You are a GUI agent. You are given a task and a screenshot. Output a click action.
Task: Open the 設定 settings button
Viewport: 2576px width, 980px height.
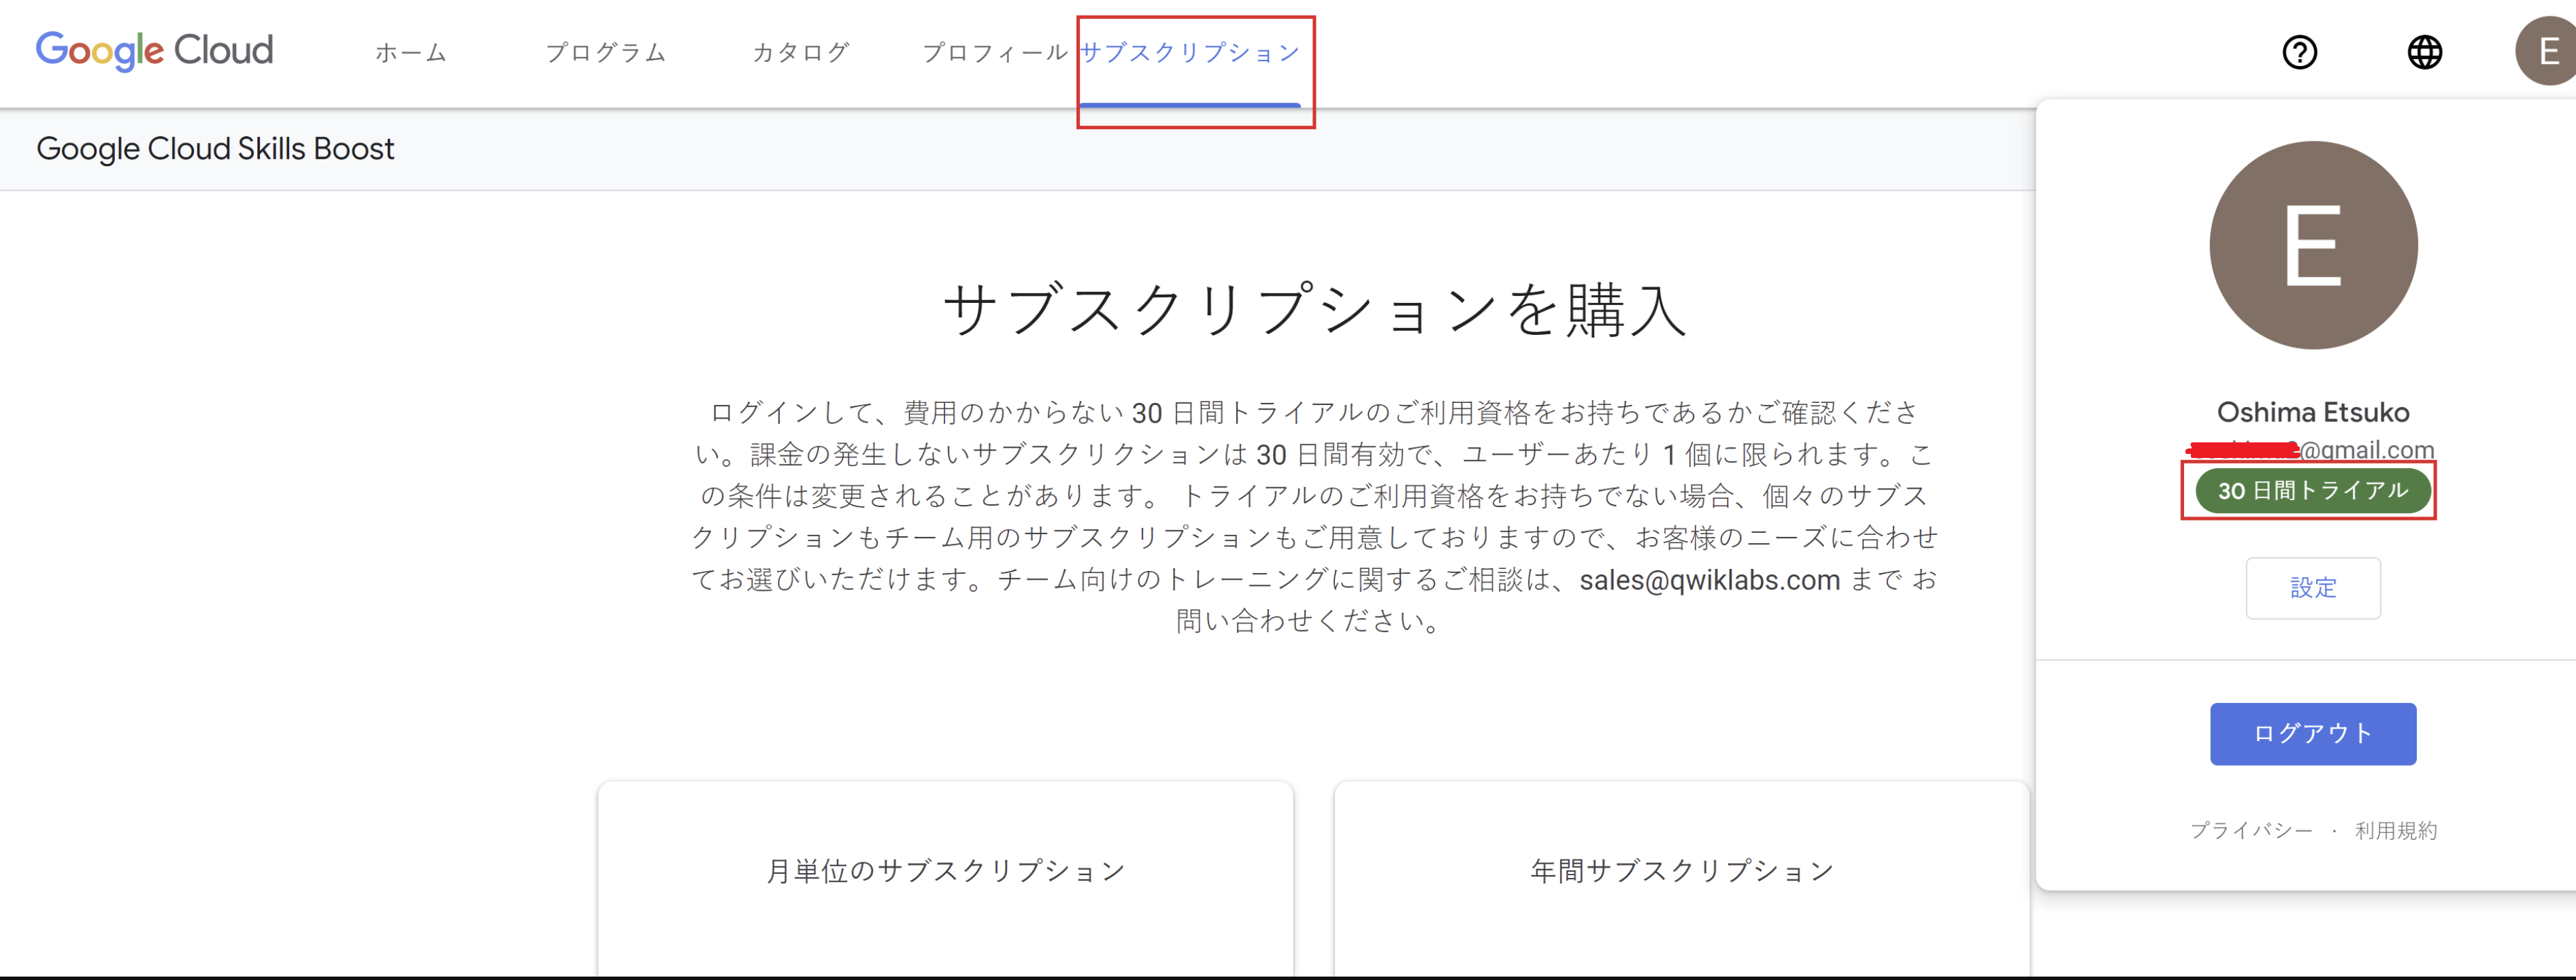tap(2312, 588)
